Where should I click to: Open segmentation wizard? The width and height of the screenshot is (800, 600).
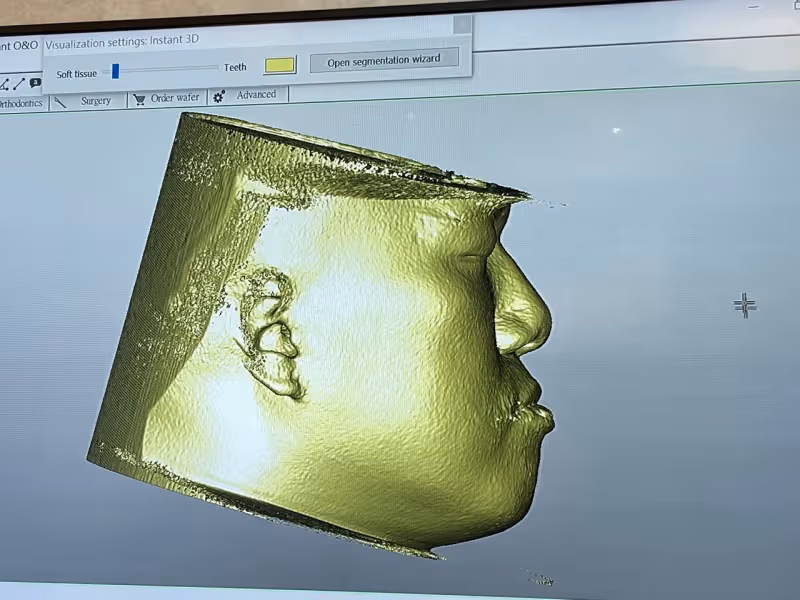pyautogui.click(x=384, y=60)
